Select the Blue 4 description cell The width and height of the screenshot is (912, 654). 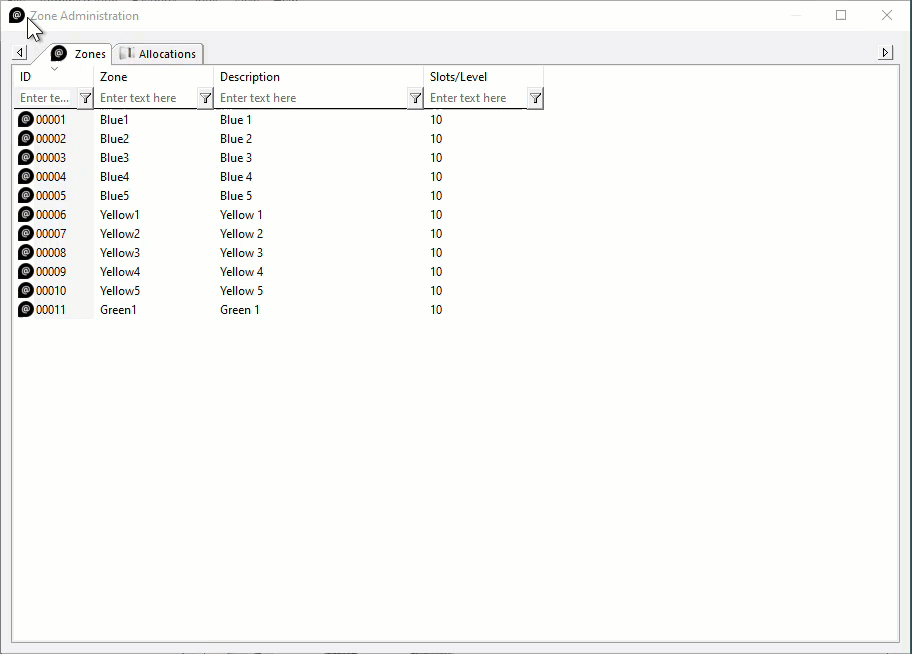click(236, 176)
